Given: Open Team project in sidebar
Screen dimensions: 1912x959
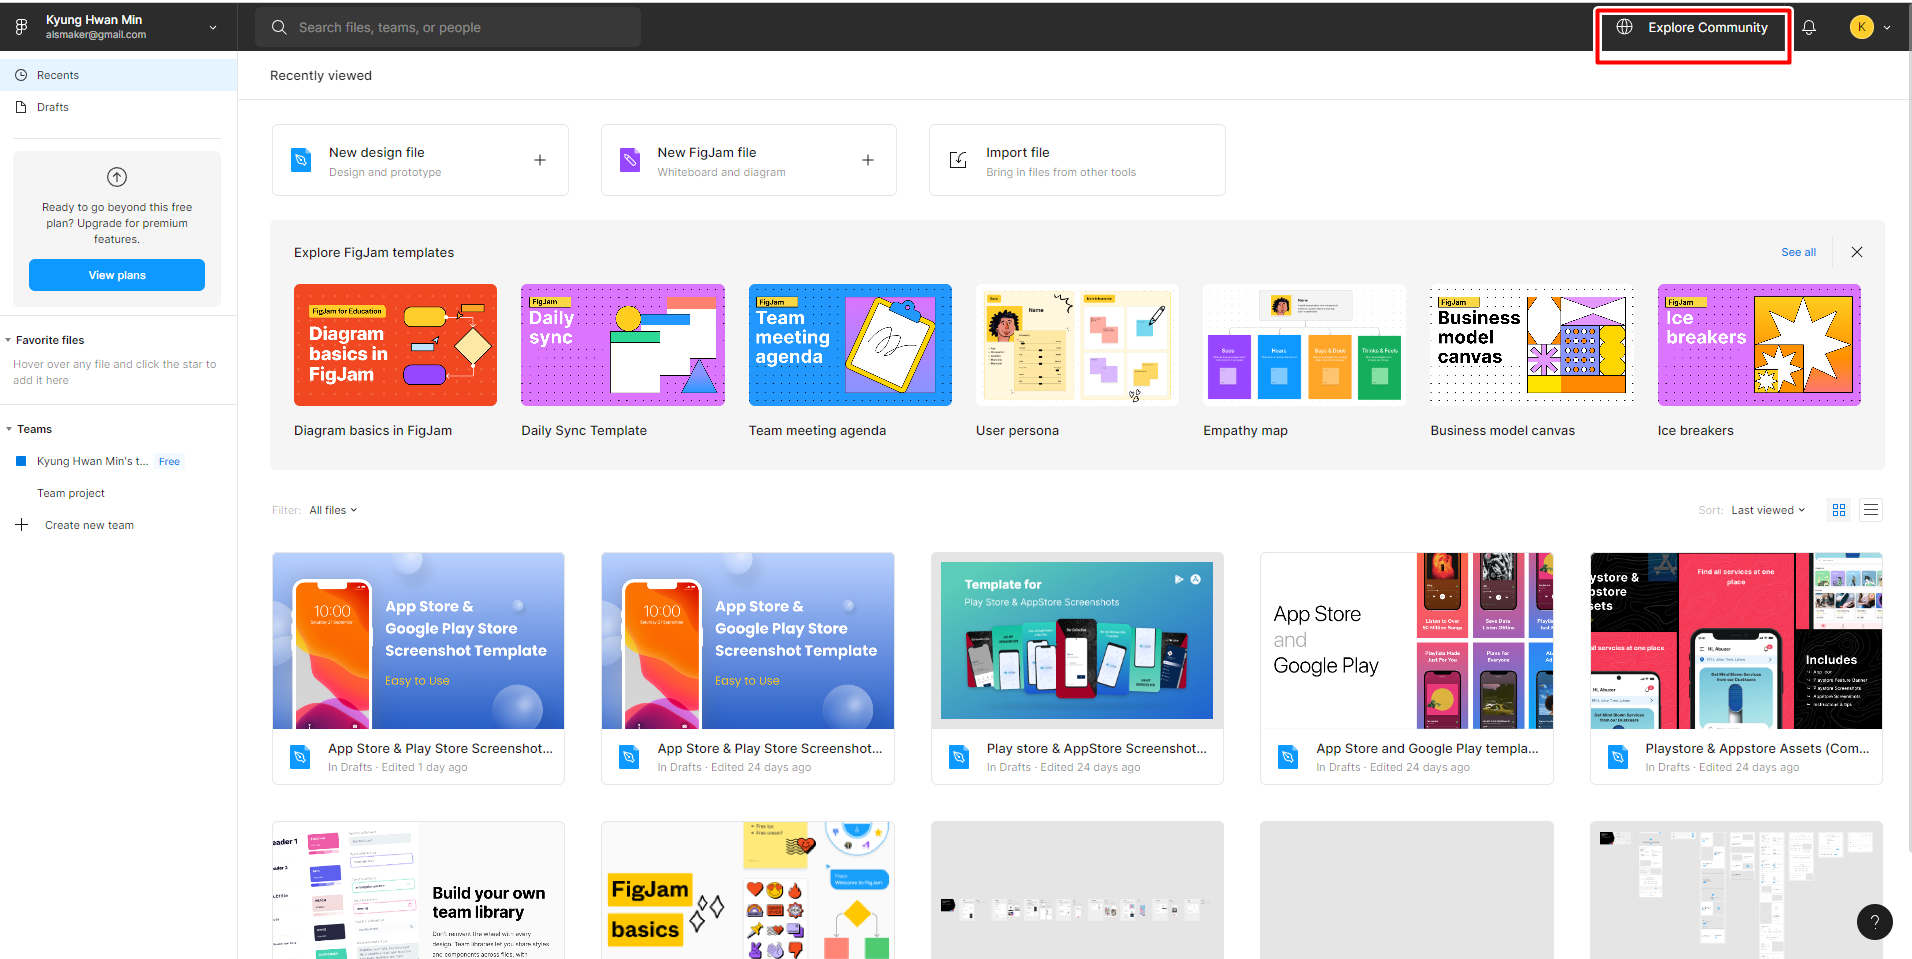Looking at the screenshot, I should click(x=71, y=493).
